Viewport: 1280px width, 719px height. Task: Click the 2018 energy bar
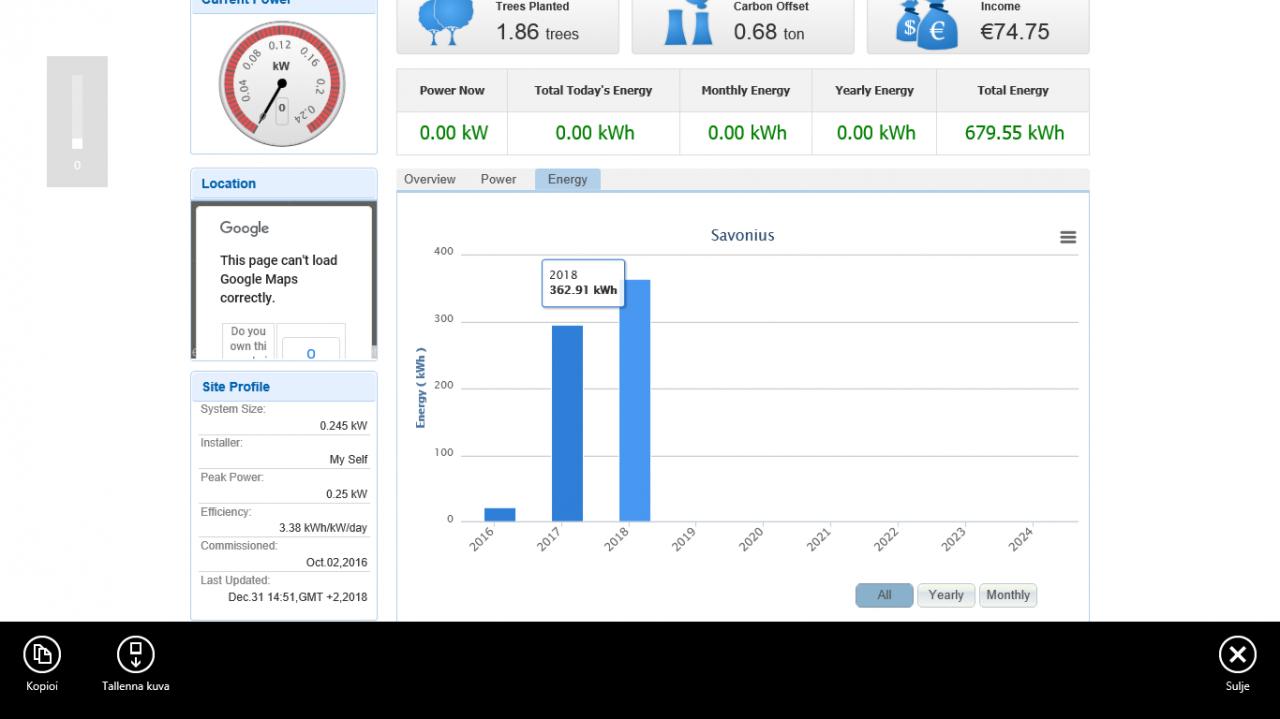(x=635, y=400)
